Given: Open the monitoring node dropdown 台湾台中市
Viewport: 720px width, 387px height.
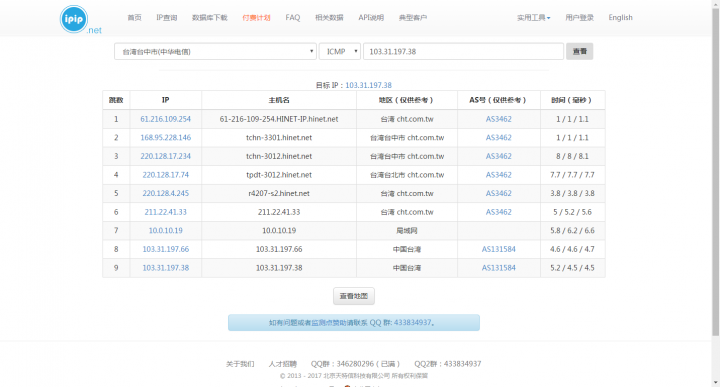Looking at the screenshot, I should pyautogui.click(x=215, y=51).
